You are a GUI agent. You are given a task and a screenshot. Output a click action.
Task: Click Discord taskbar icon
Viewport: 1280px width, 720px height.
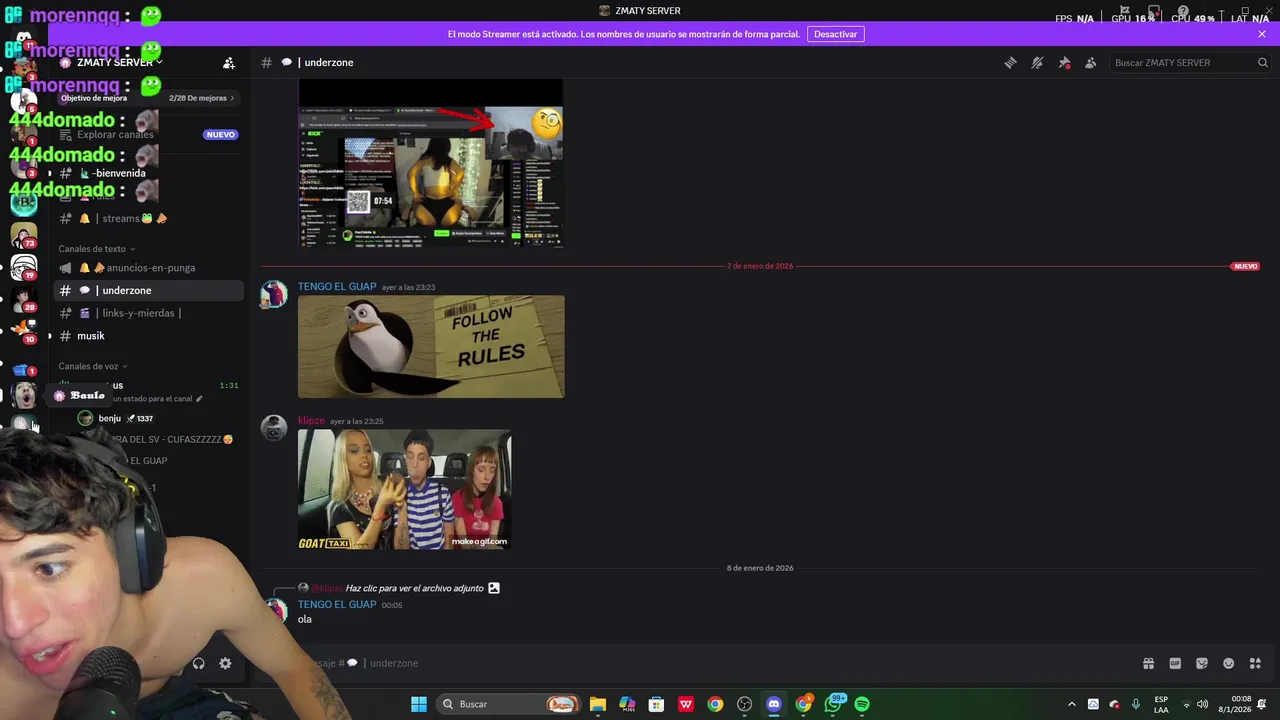773,704
